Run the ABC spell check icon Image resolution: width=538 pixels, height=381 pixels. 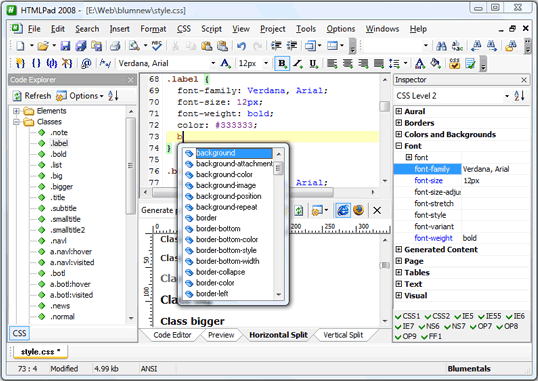157,46
